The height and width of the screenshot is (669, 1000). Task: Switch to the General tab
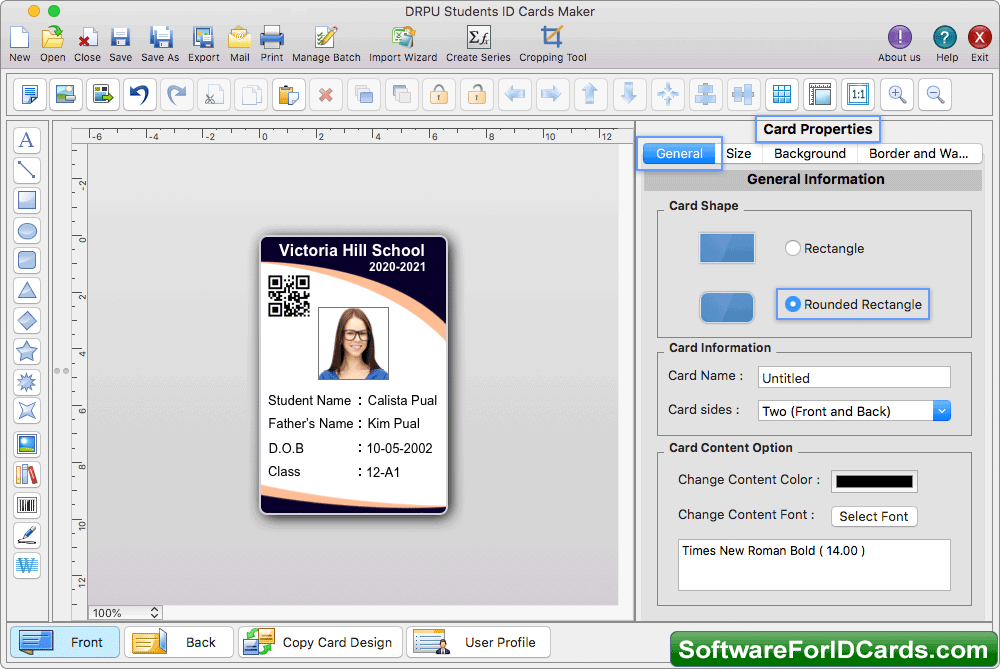pos(679,154)
